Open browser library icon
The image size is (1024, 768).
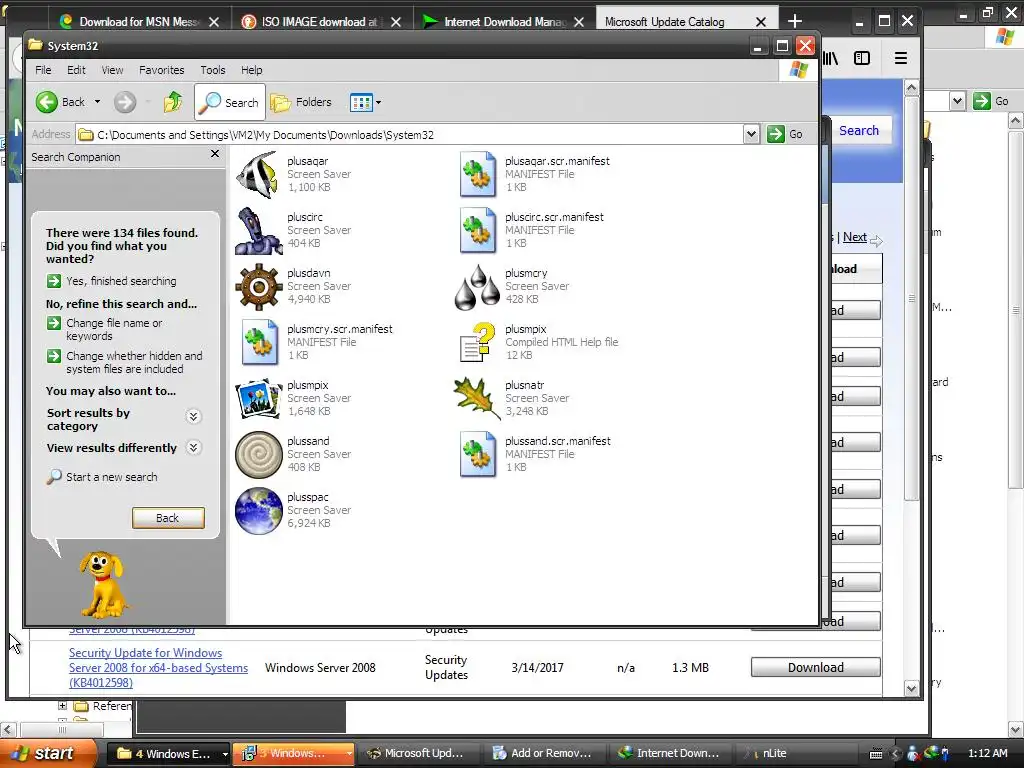pos(831,58)
